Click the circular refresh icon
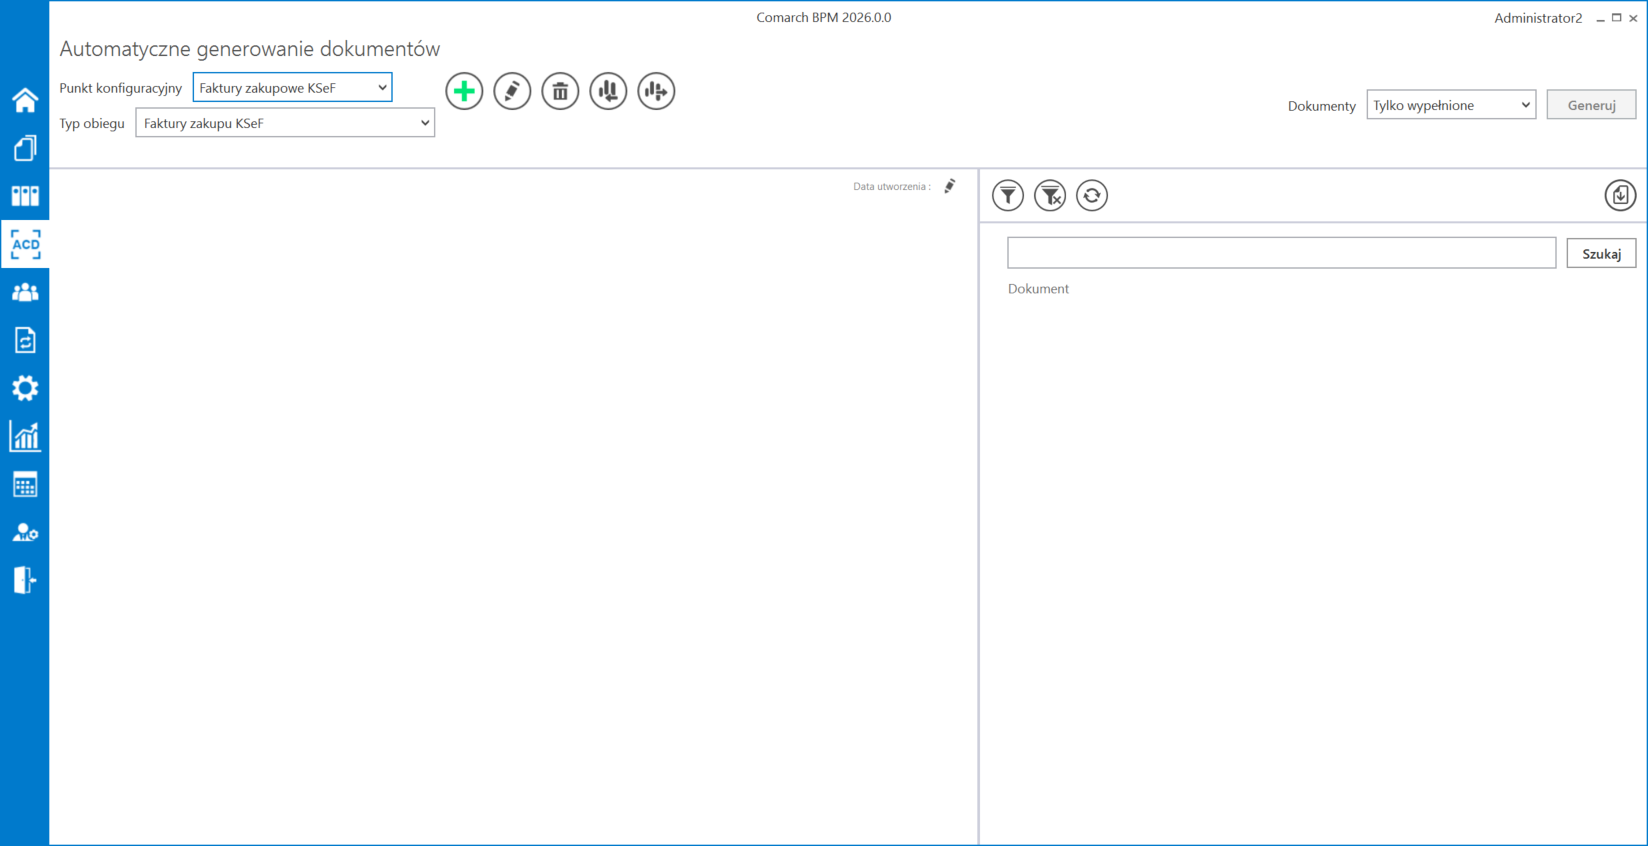This screenshot has width=1648, height=846. pos(1092,195)
